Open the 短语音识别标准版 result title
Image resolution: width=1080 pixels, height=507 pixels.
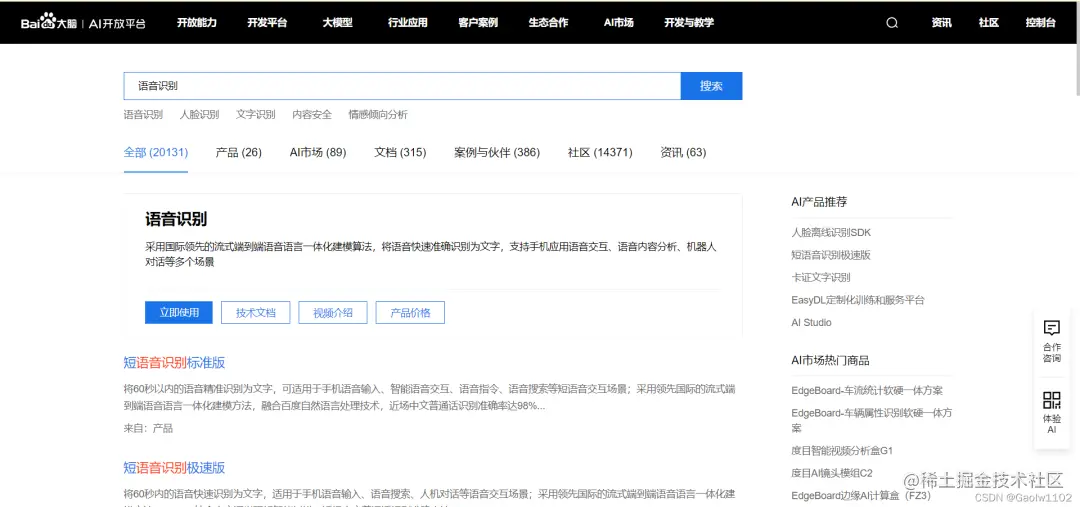pos(174,363)
